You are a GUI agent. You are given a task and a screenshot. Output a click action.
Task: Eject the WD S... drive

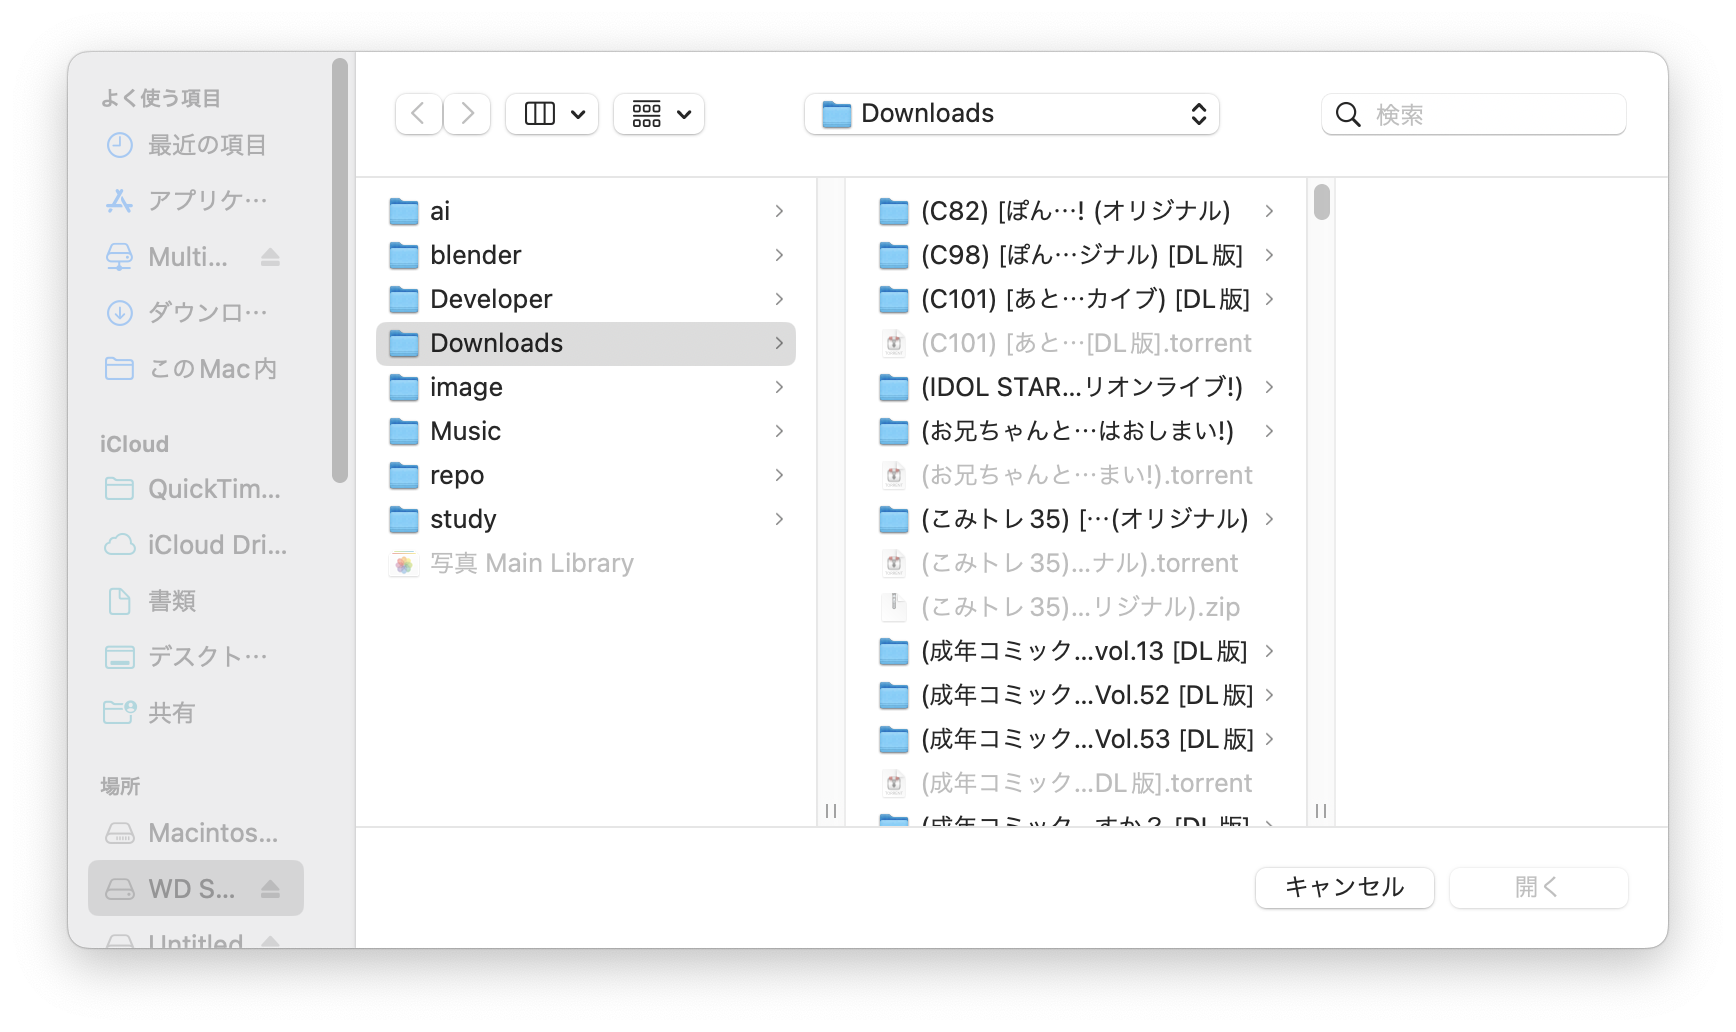click(x=270, y=889)
